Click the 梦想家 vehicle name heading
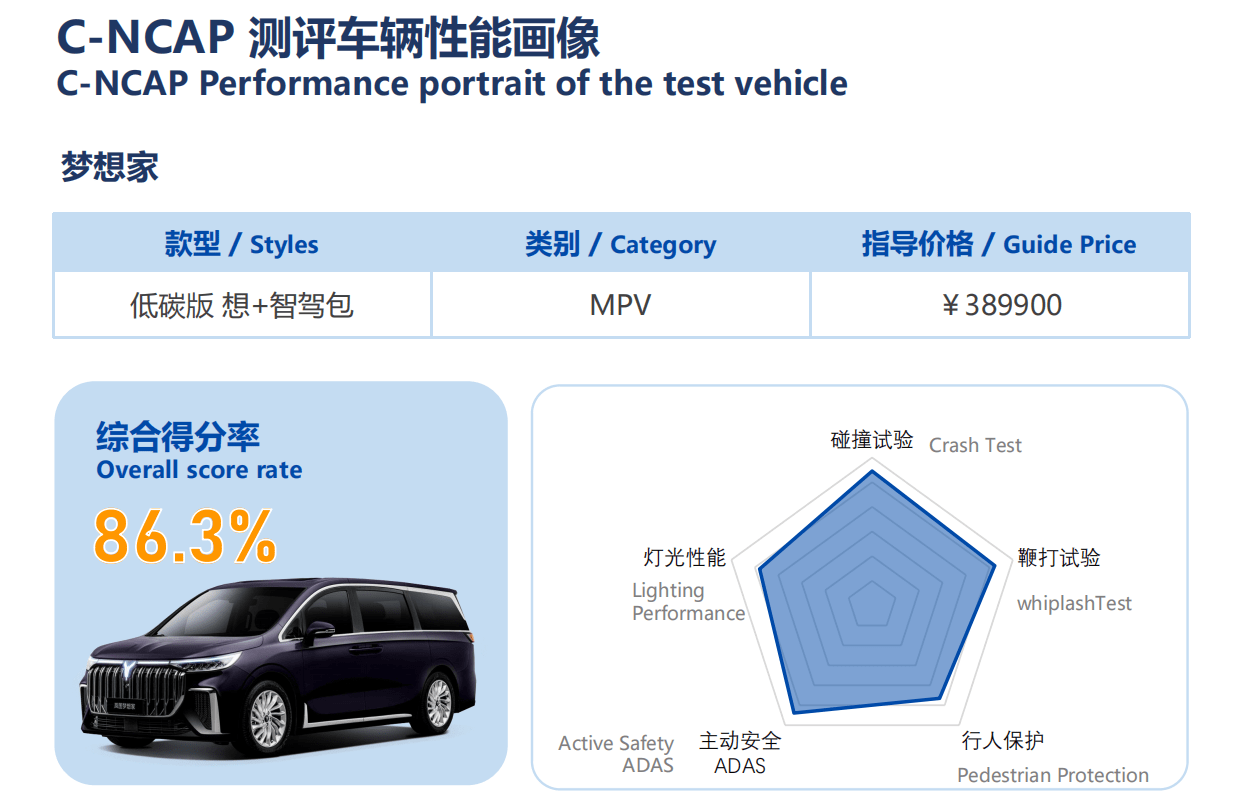This screenshot has width=1241, height=798. pyautogui.click(x=109, y=167)
